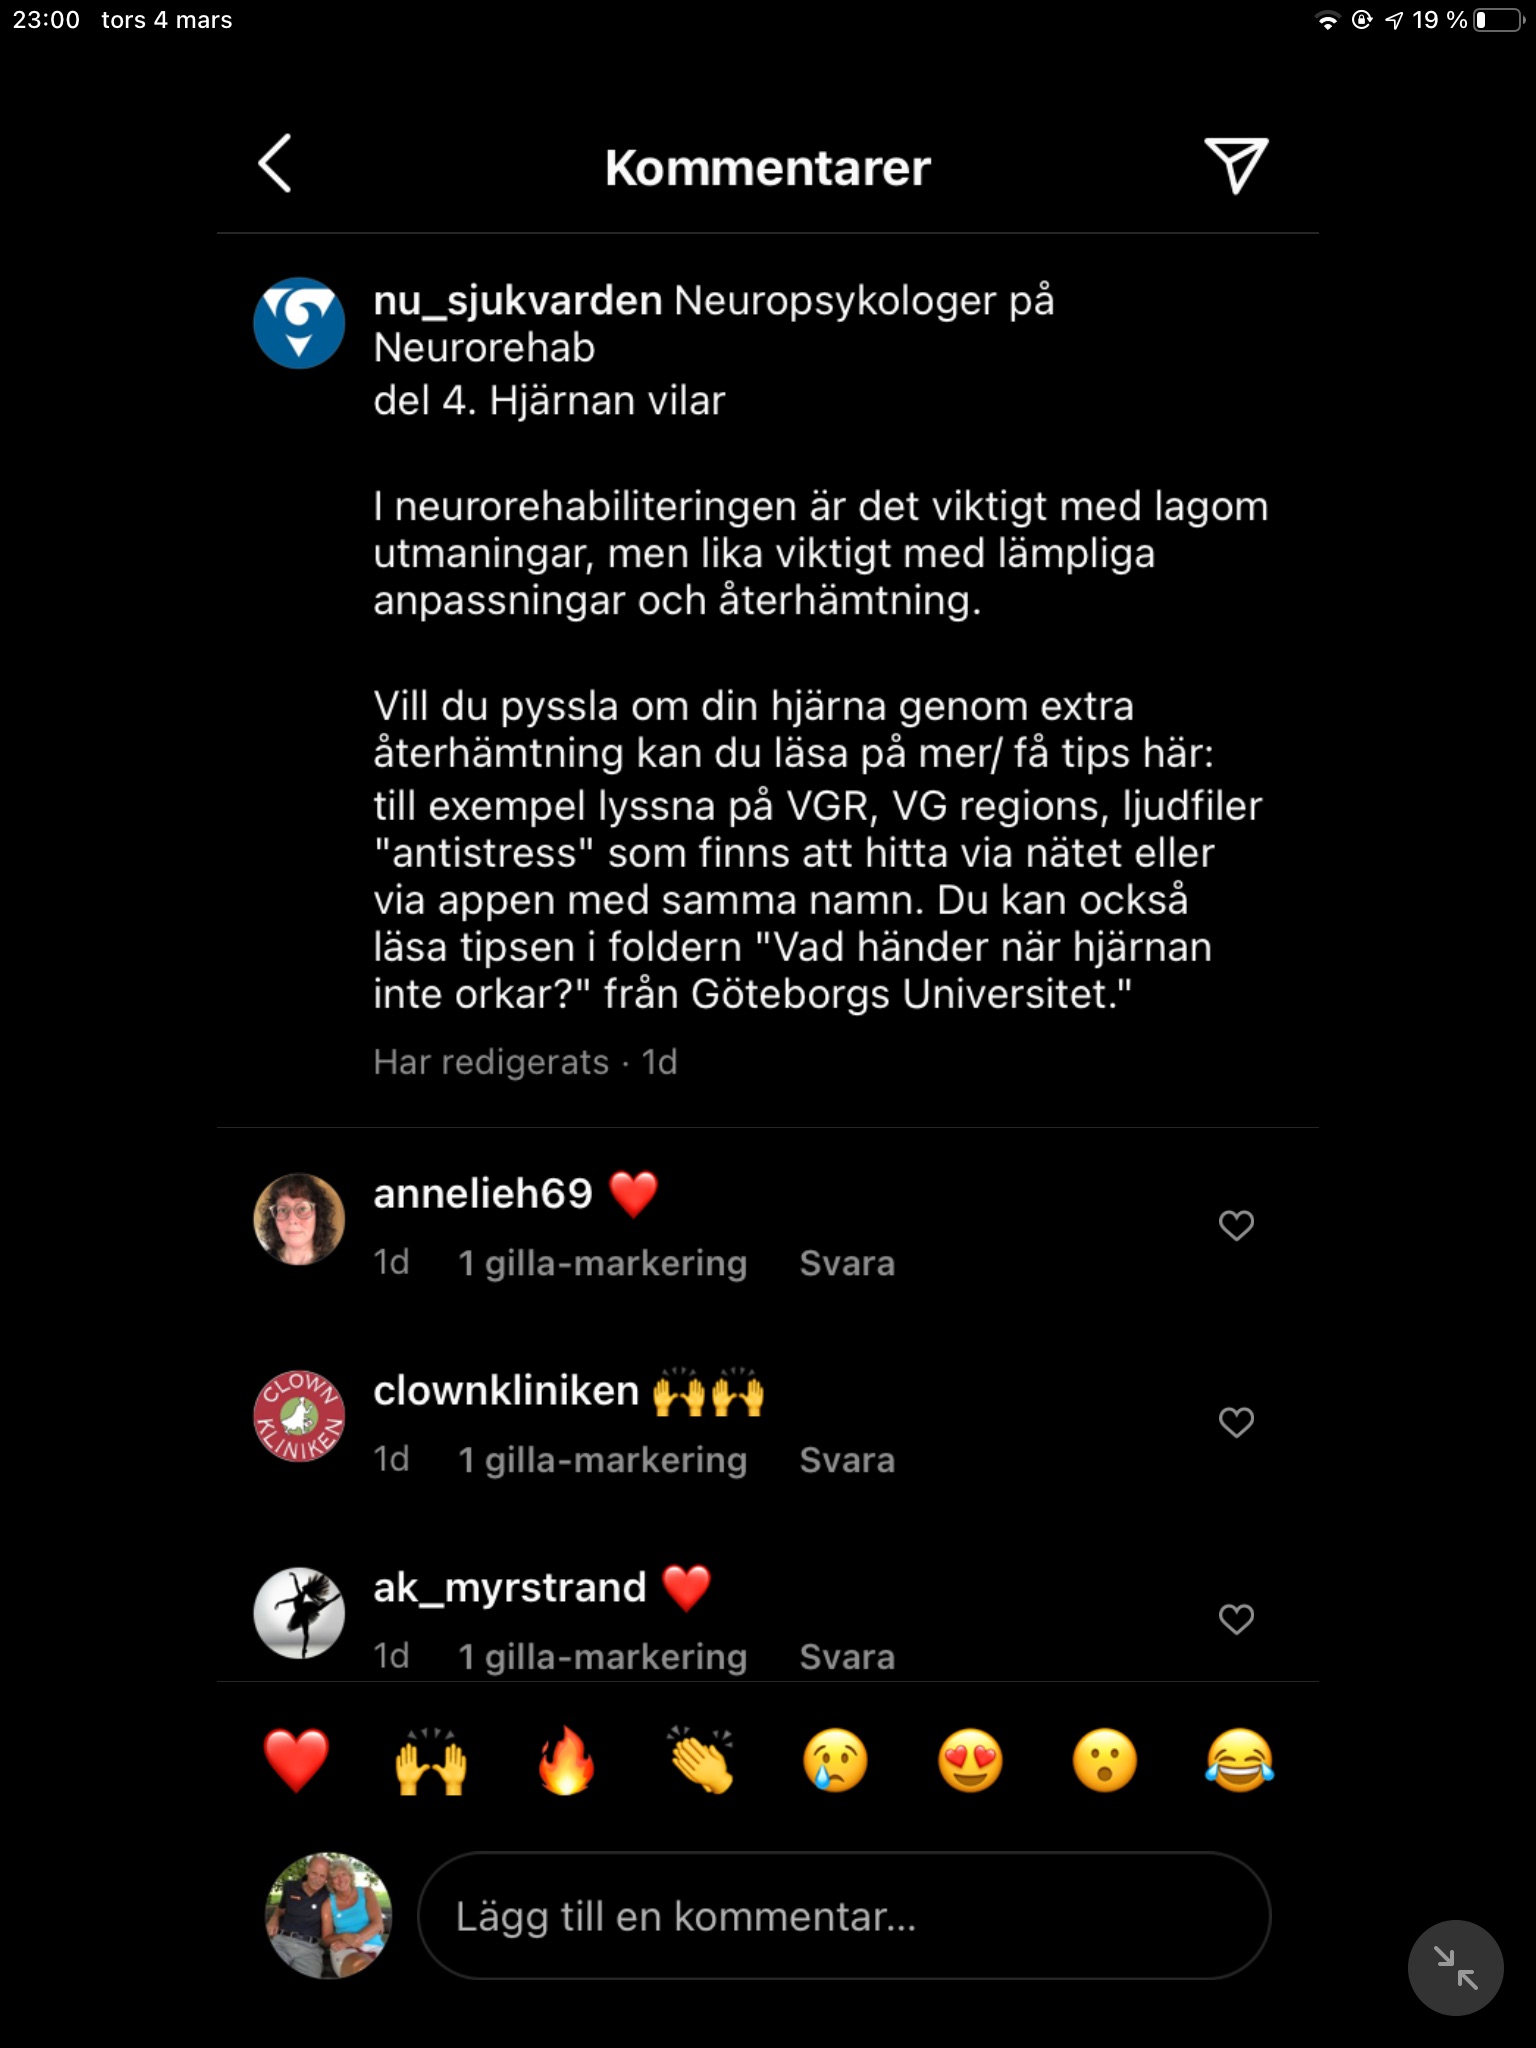Viewport: 1536px width, 2048px height.
Task: Insert the heart eyes quick emoji
Action: tap(970, 1761)
